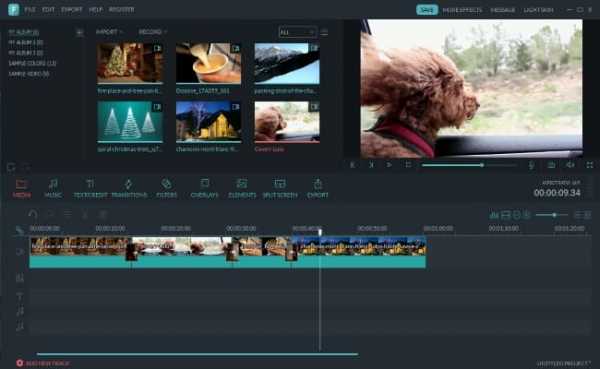Select the teal Christmas trees clip thumbnail
Image resolution: width=600 pixels, height=369 pixels.
click(x=130, y=122)
